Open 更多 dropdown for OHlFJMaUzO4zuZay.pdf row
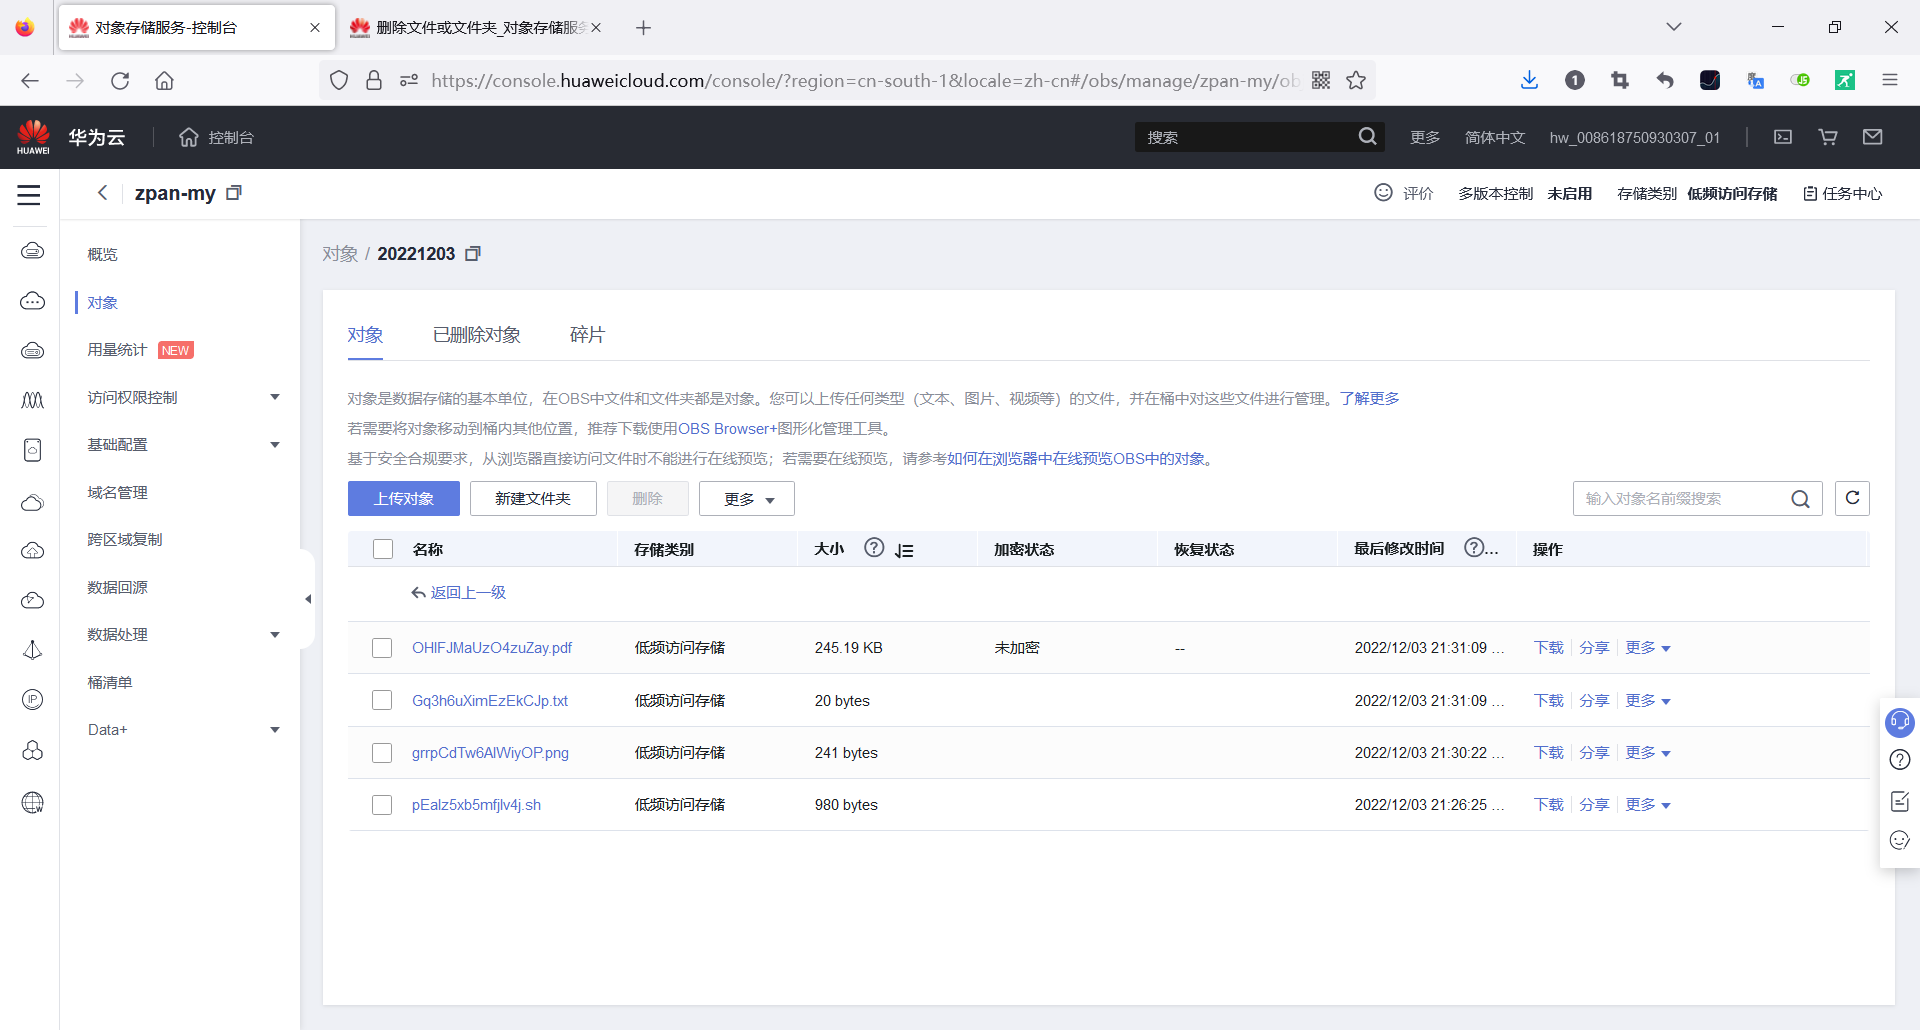Screen dimensions: 1920x1030 pyautogui.click(x=1648, y=648)
